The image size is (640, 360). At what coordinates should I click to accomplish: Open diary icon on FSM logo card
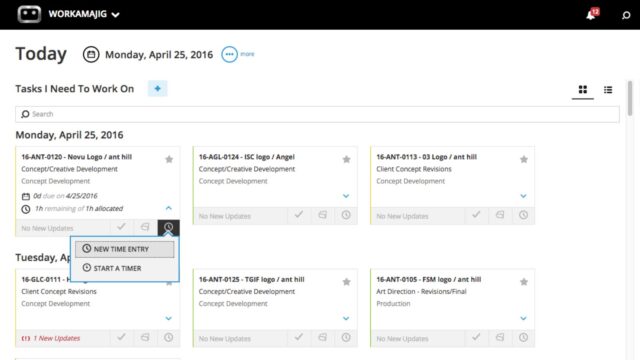[500, 337]
